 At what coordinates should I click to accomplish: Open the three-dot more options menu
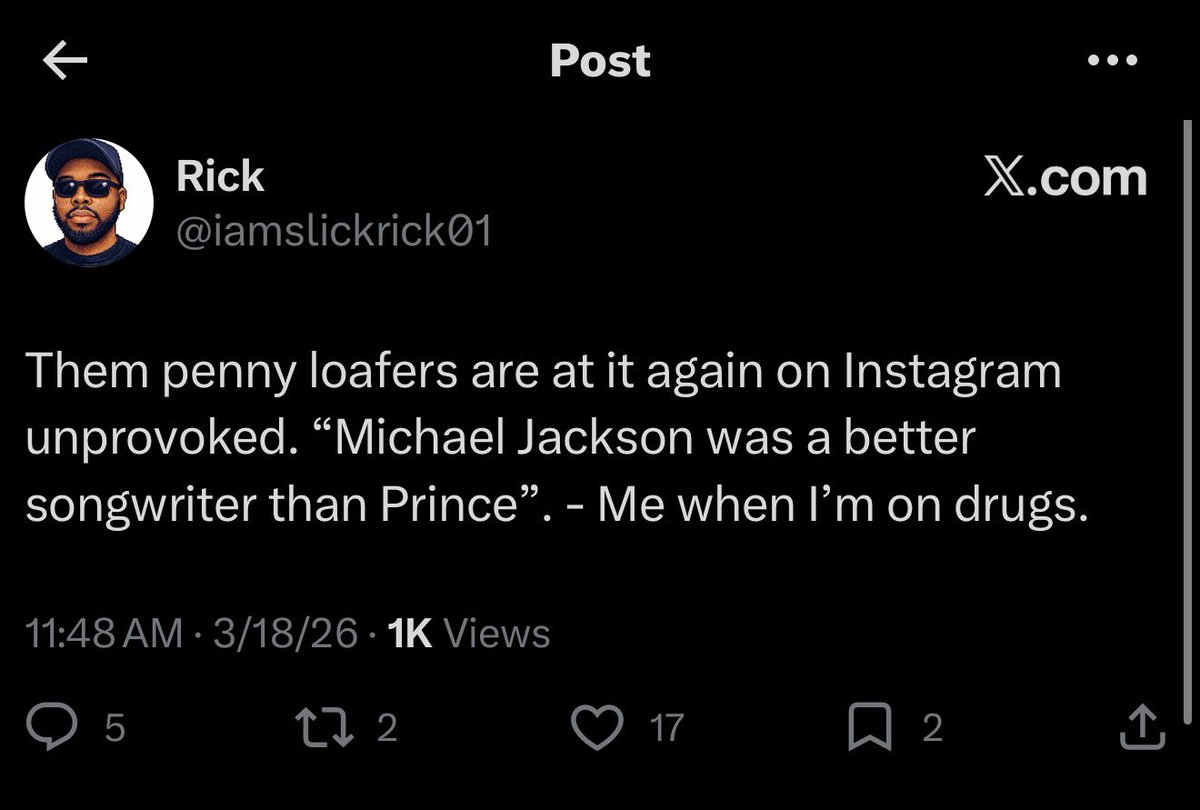tap(1111, 61)
